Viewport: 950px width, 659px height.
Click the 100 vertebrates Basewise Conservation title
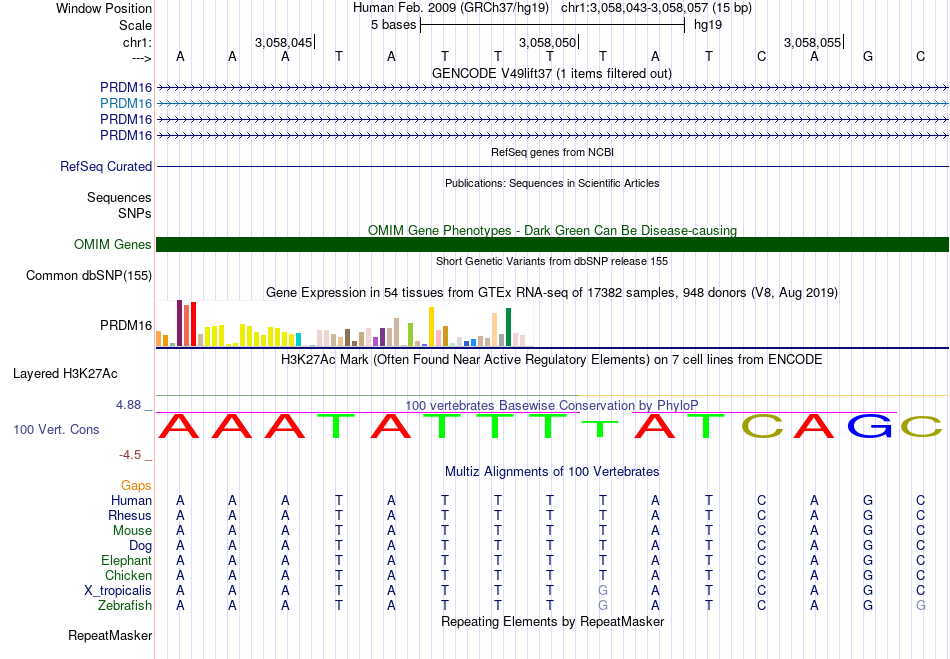[552, 406]
